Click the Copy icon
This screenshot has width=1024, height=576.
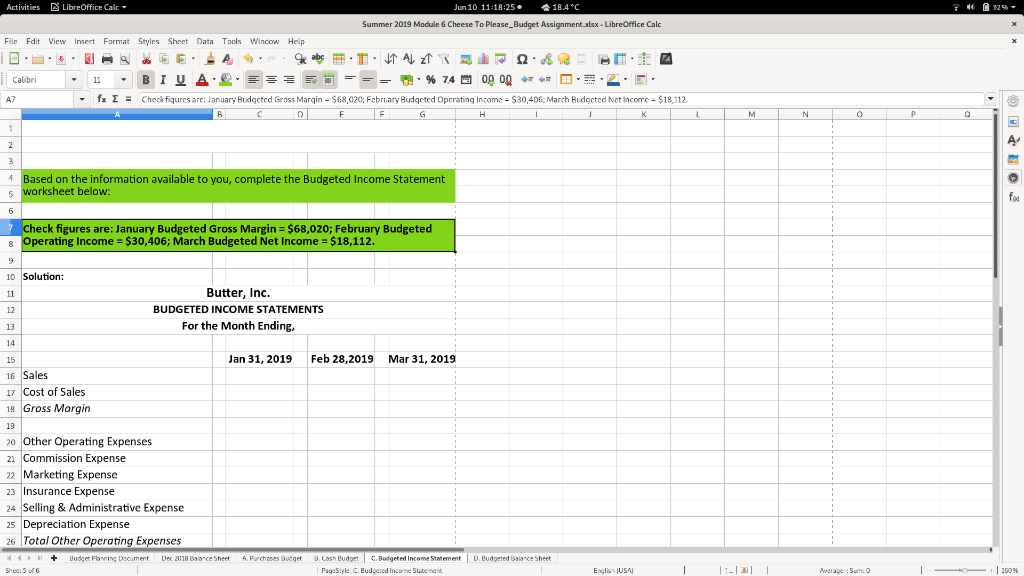point(164,59)
